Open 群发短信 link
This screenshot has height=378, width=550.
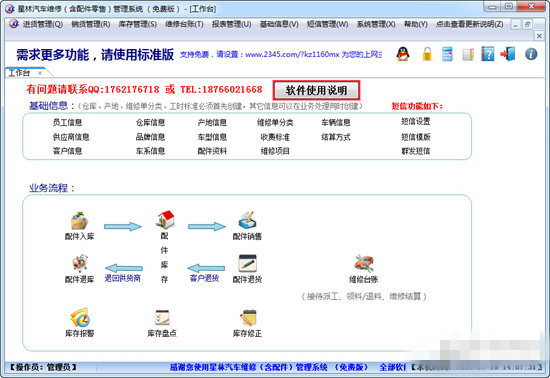coord(416,151)
